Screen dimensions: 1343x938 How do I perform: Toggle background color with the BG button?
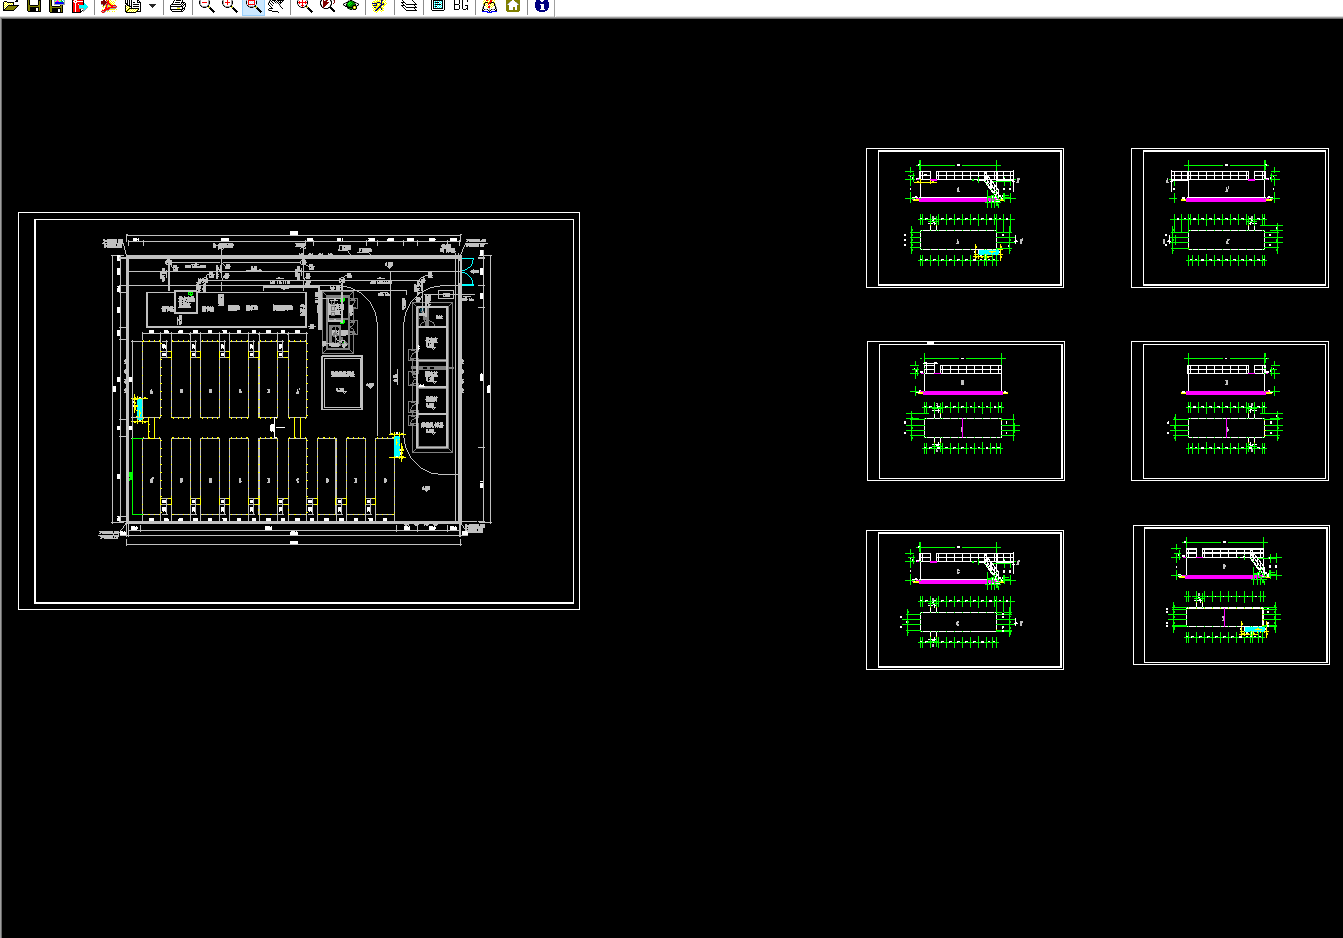pos(460,6)
